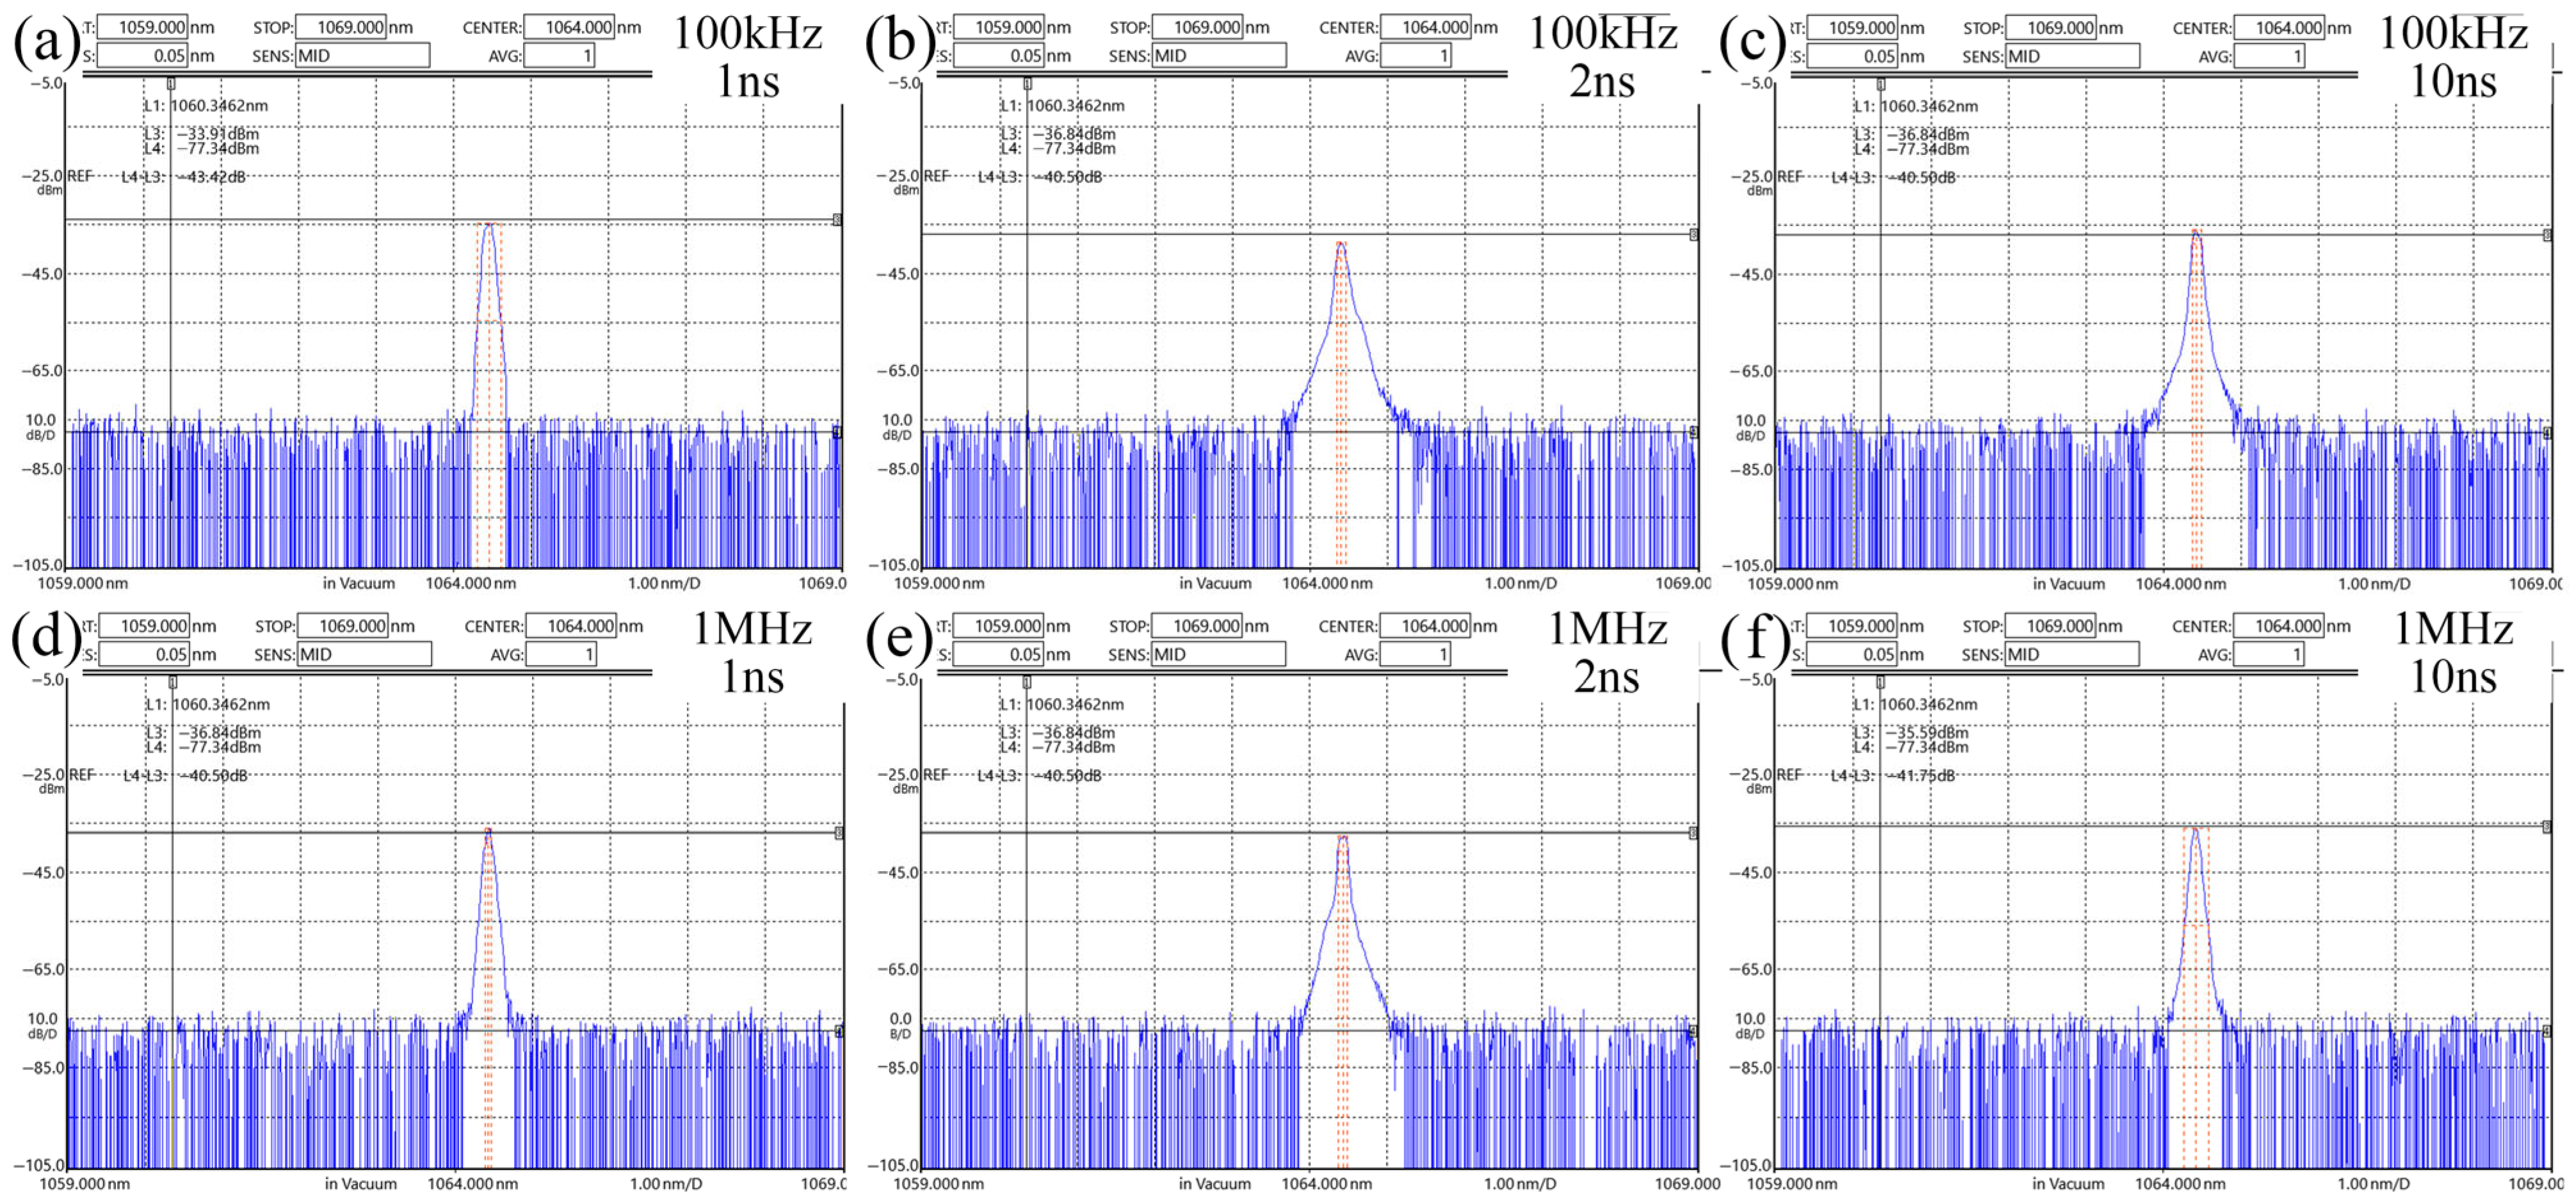
Task: Select the SENS MID field in panel (a)
Action: click(x=363, y=56)
